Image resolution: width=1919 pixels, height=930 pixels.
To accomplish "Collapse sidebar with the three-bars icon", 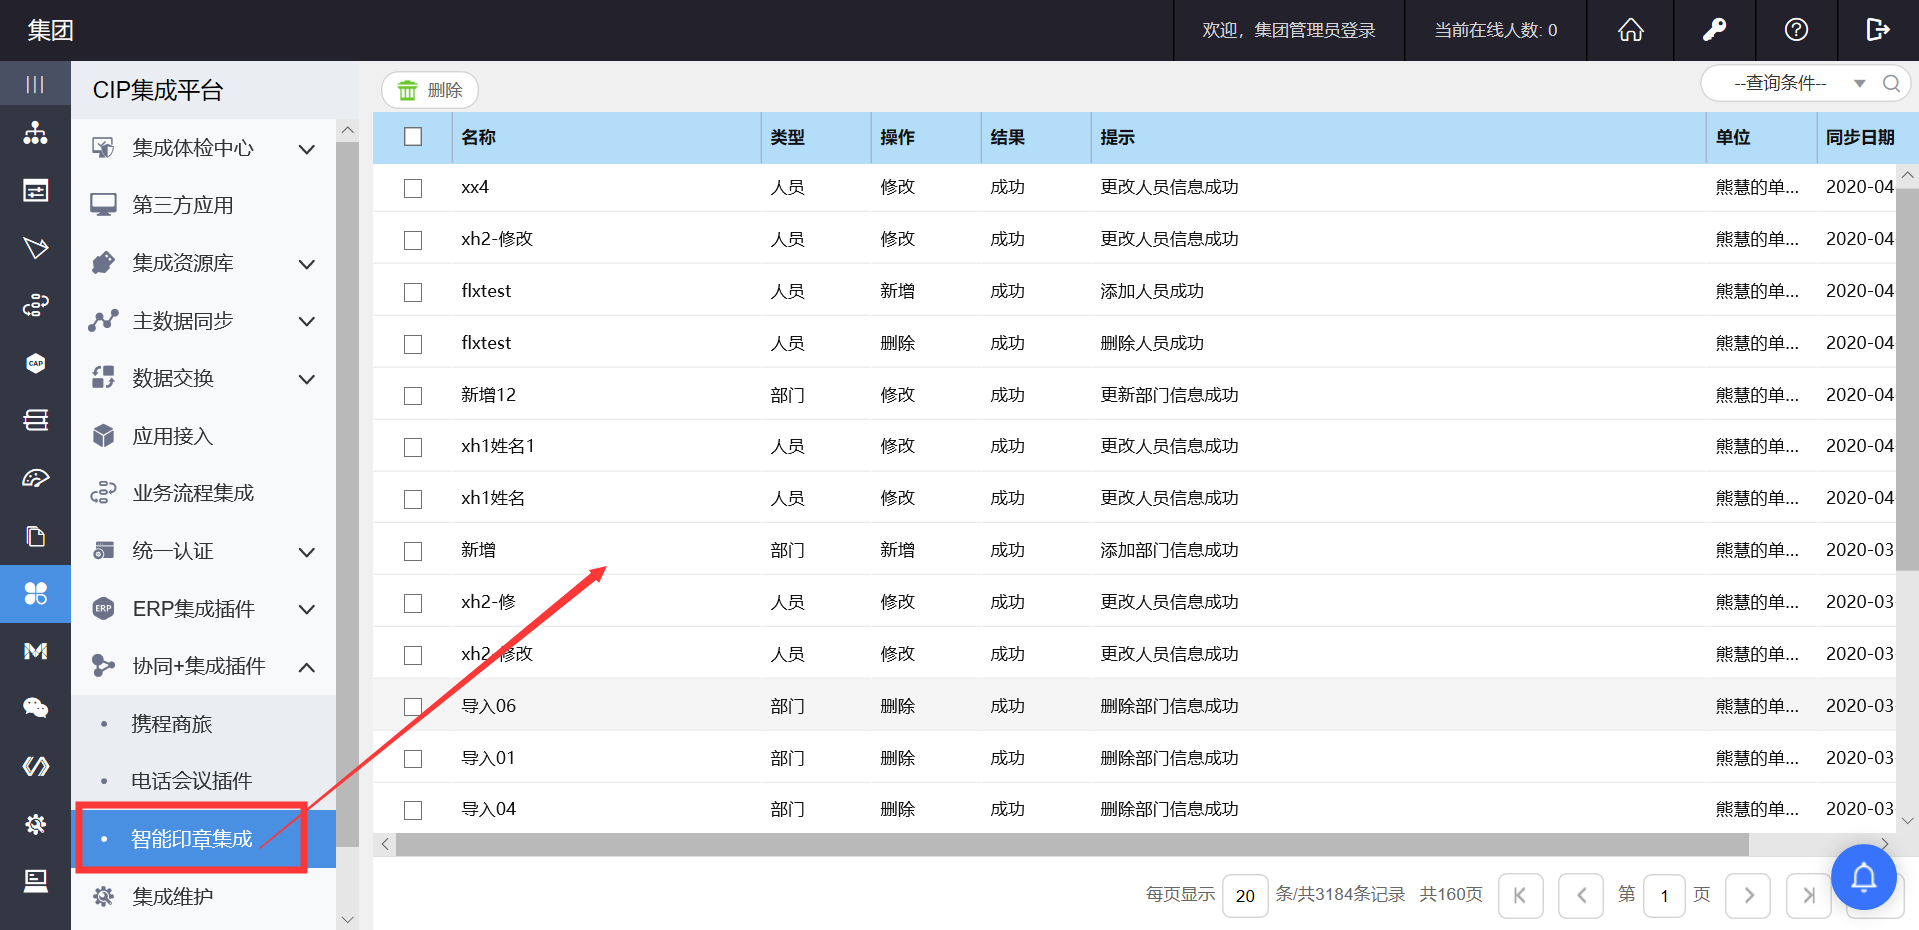I will [35, 84].
